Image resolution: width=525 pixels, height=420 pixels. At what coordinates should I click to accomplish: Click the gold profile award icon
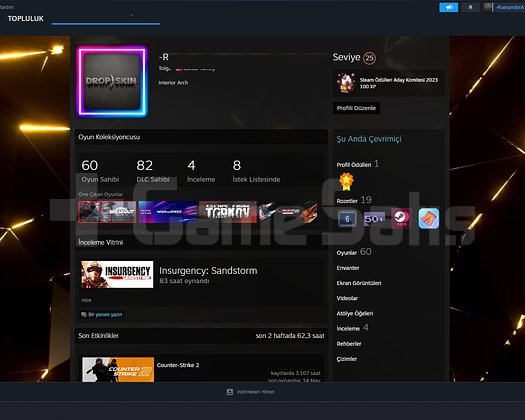click(x=346, y=181)
